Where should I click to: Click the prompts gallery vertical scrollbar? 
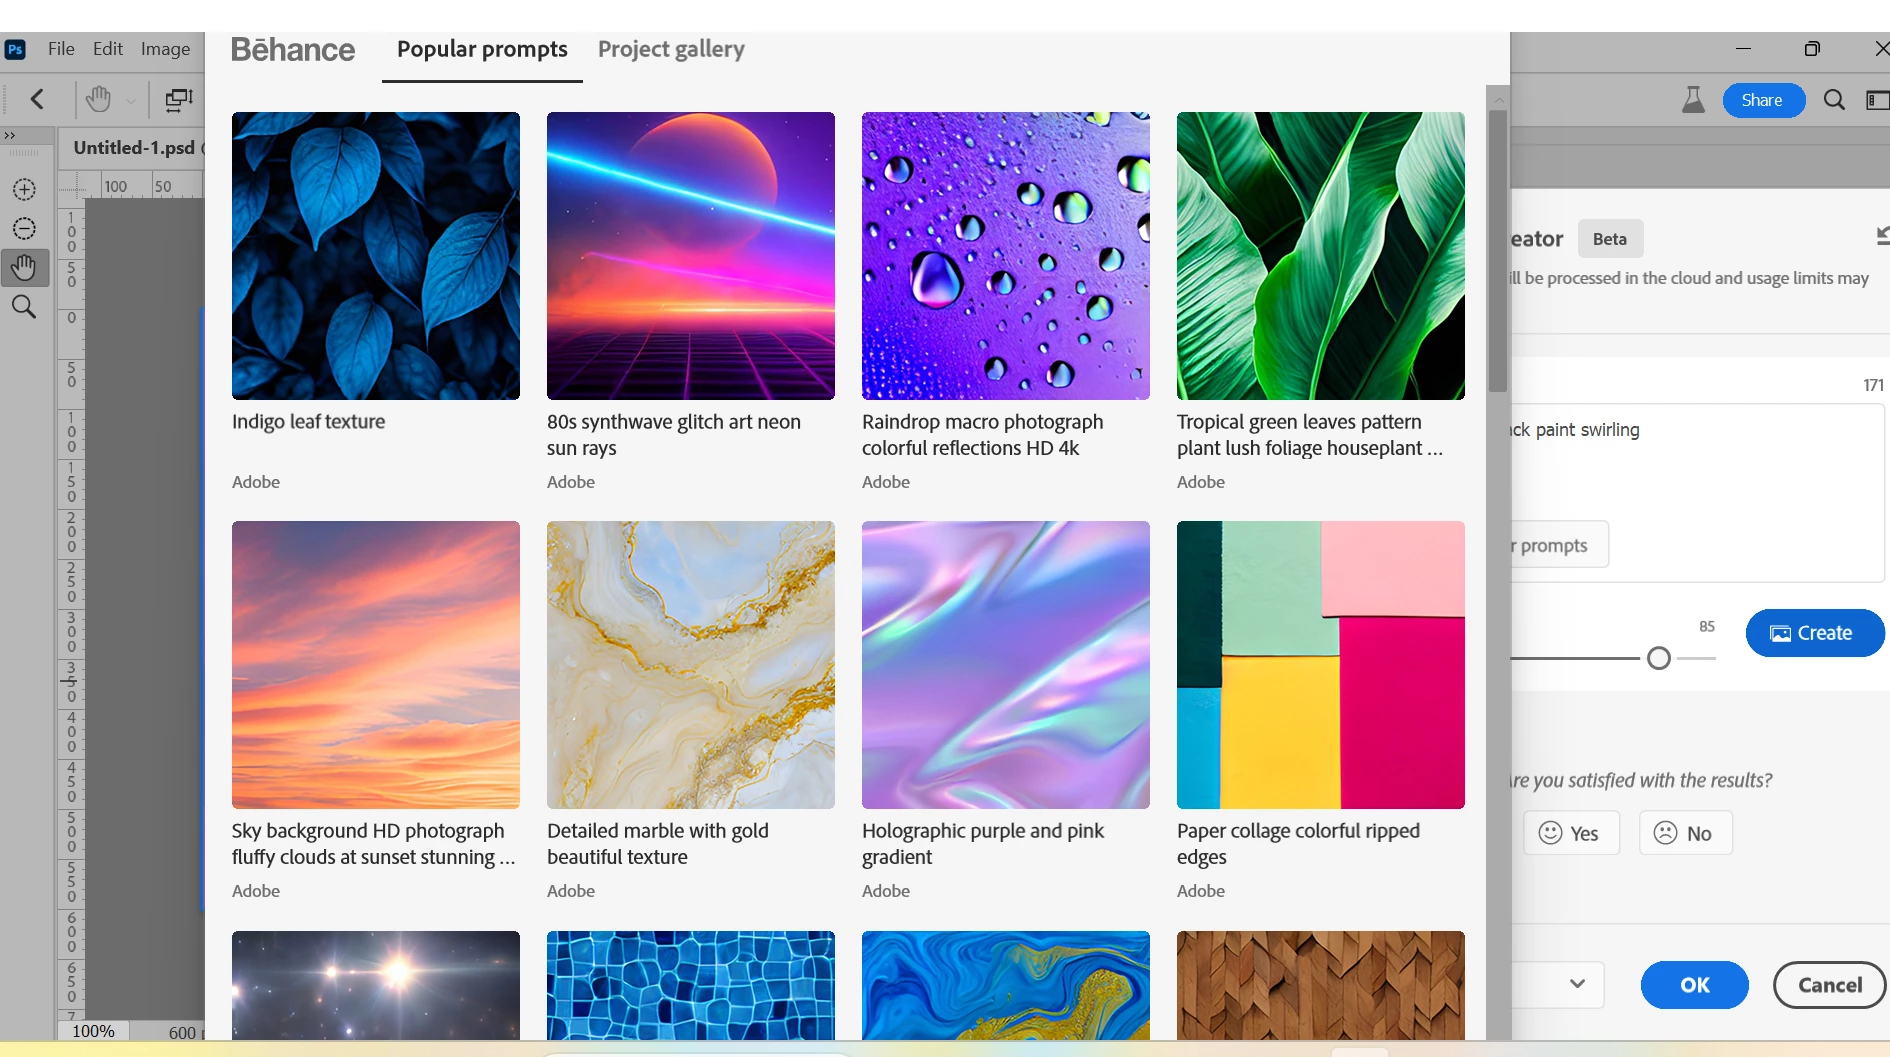click(x=1497, y=250)
